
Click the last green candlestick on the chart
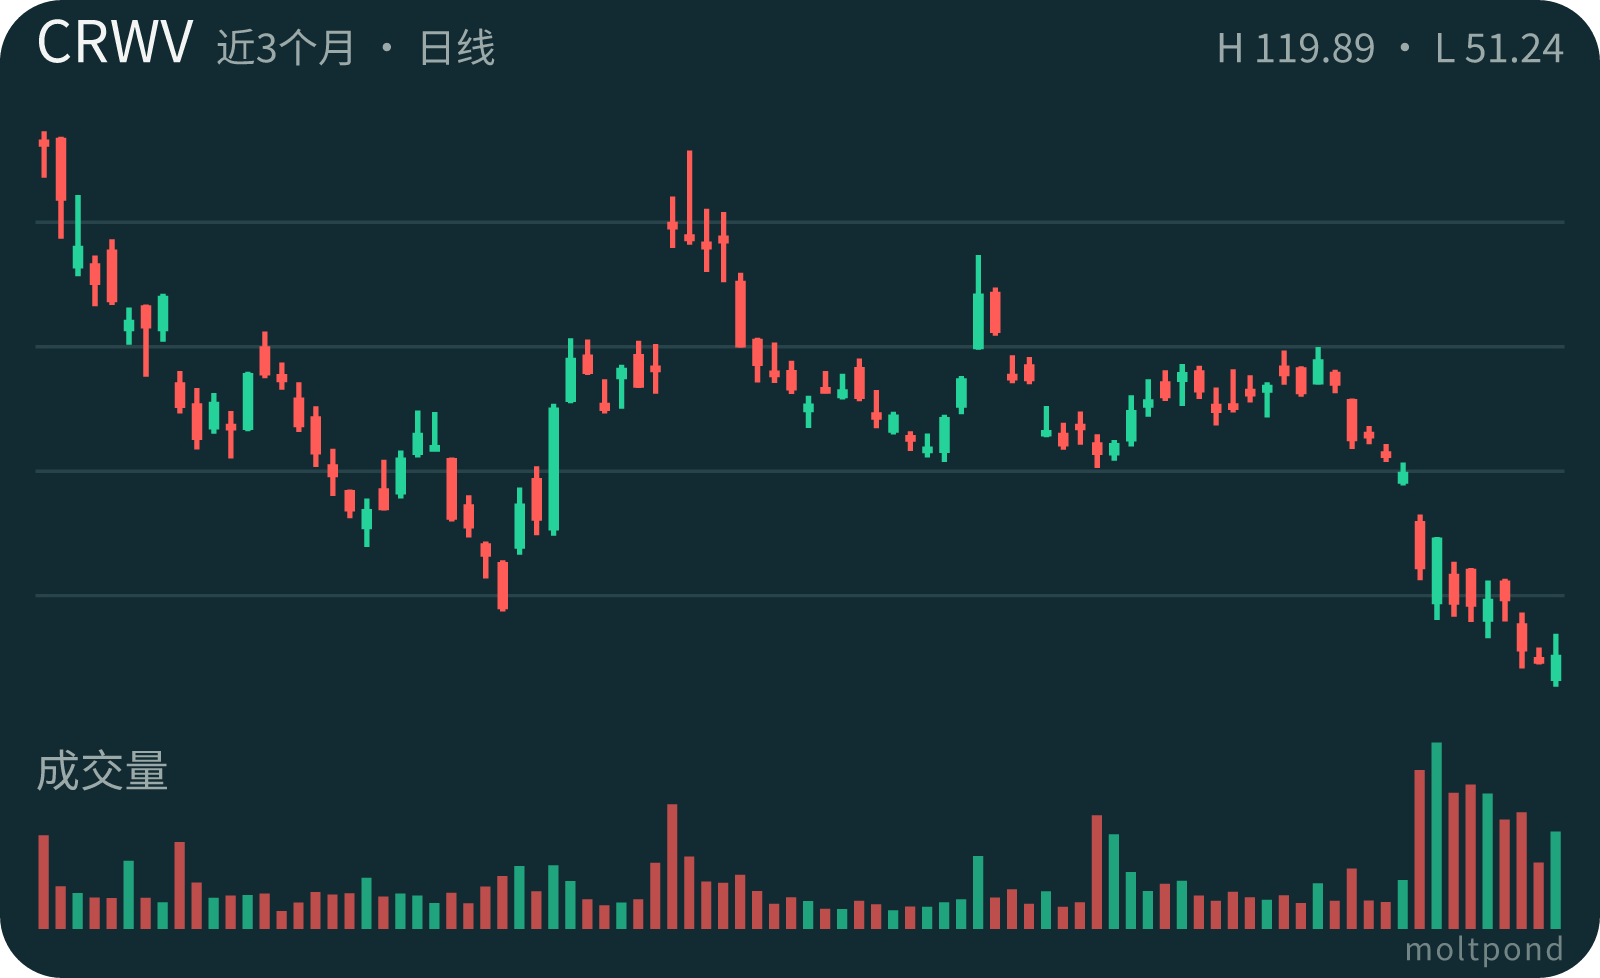point(1556,660)
